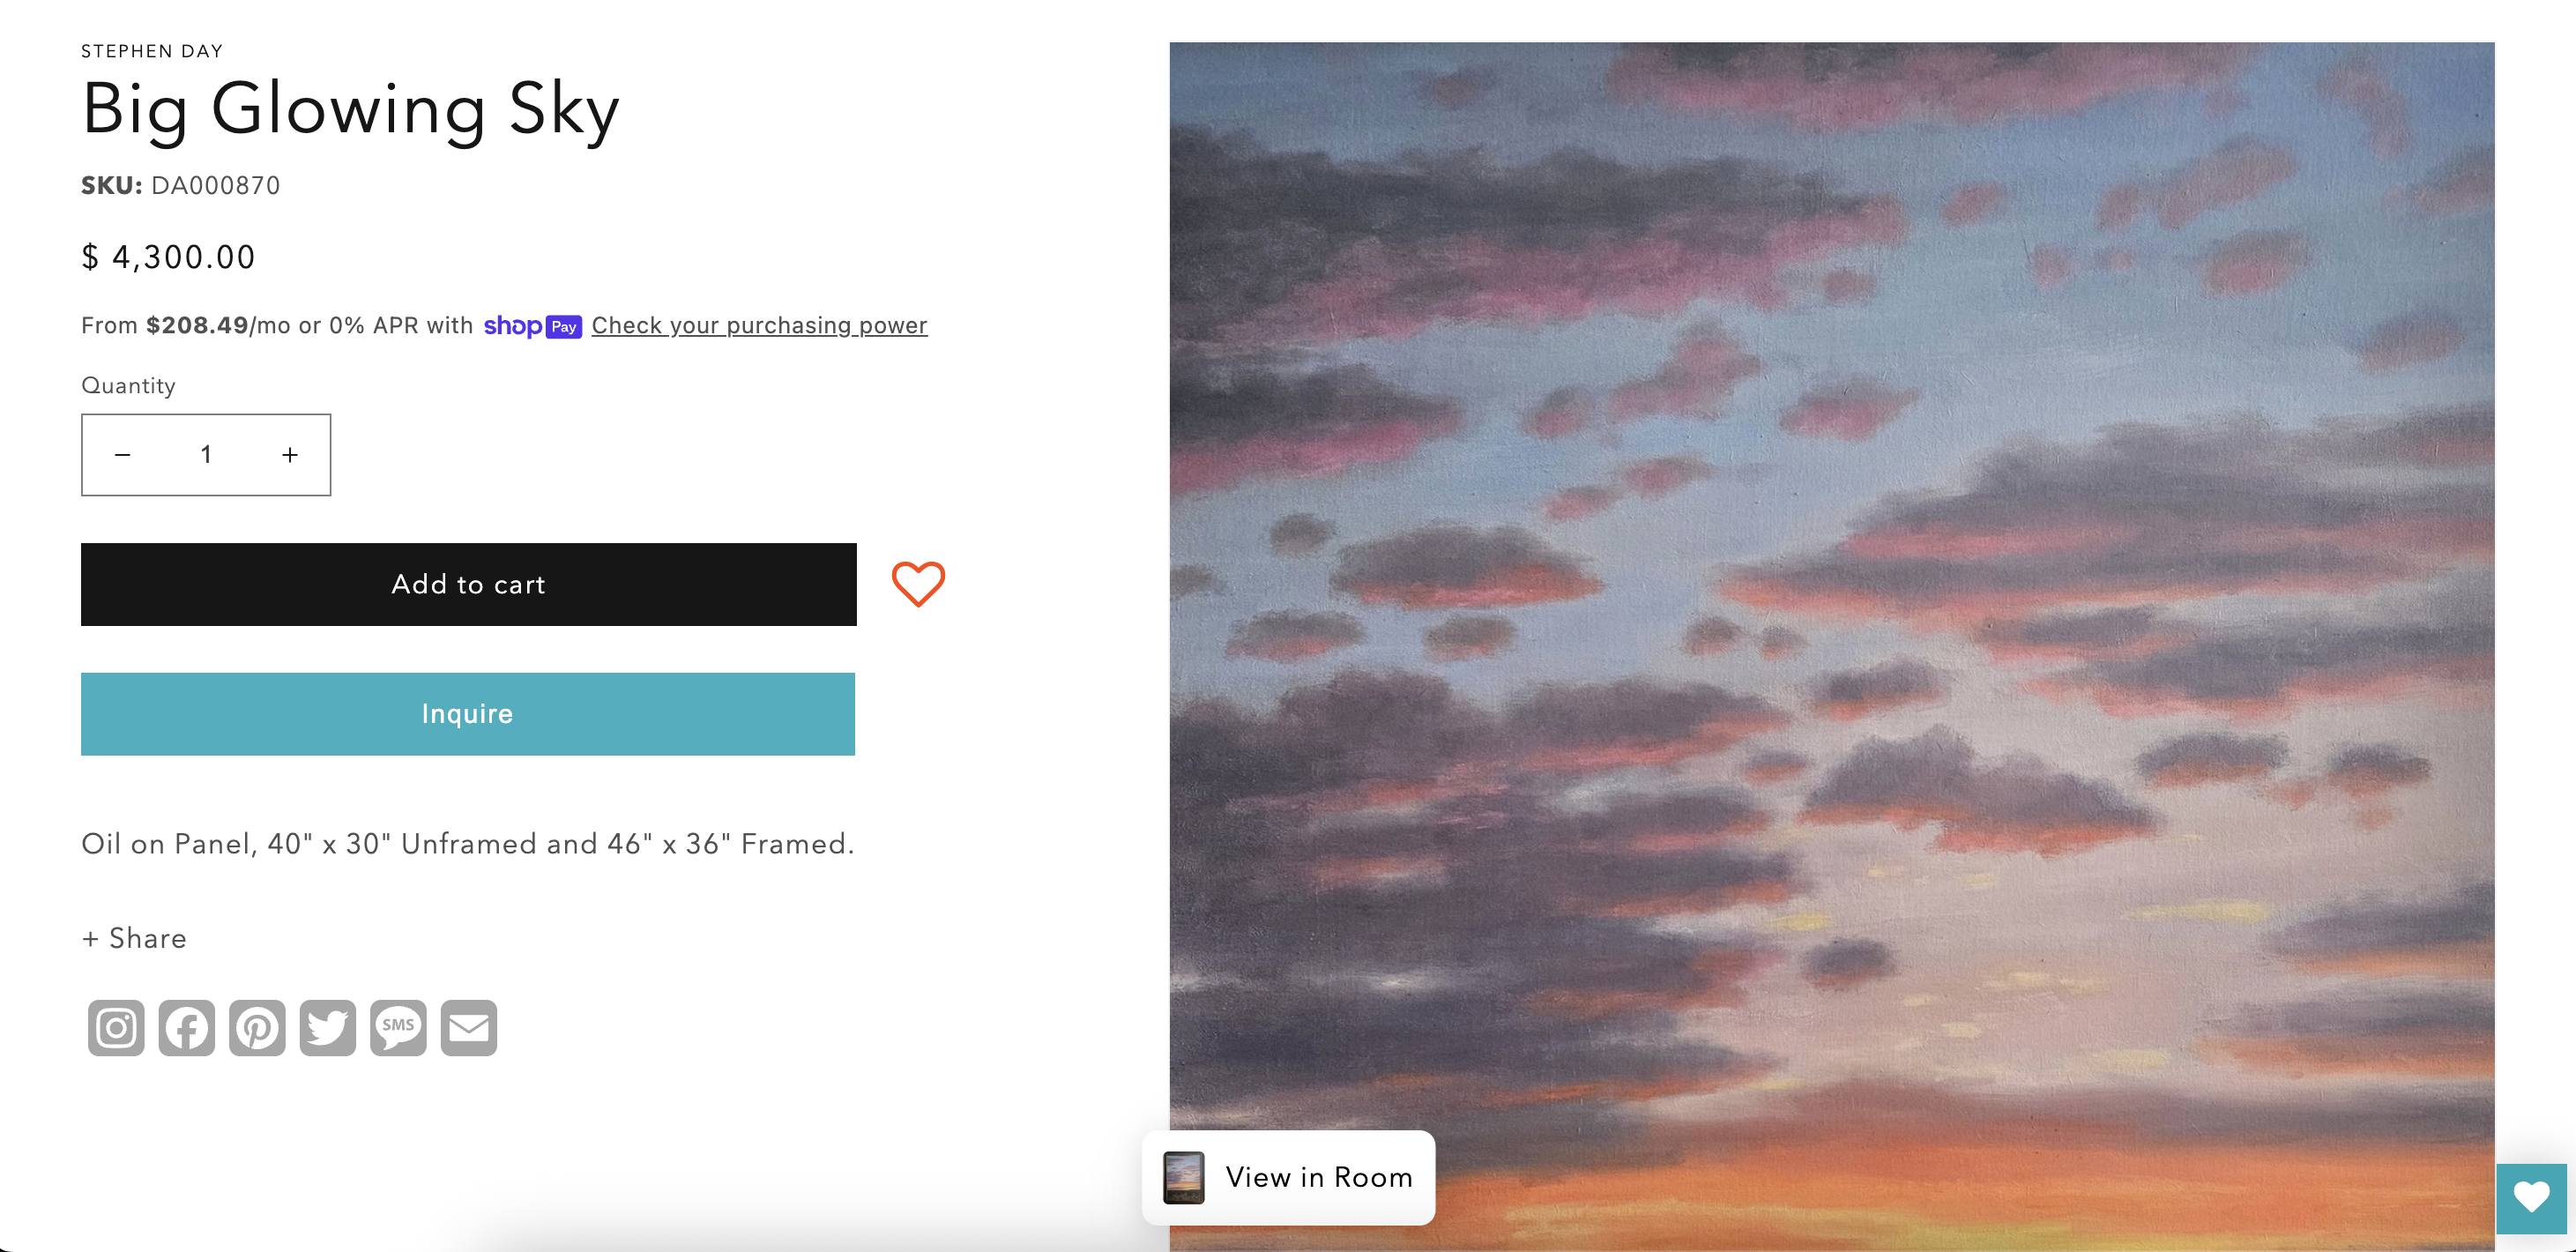The height and width of the screenshot is (1252, 2576).
Task: Add Big Glowing Sky to cart
Action: pos(468,584)
